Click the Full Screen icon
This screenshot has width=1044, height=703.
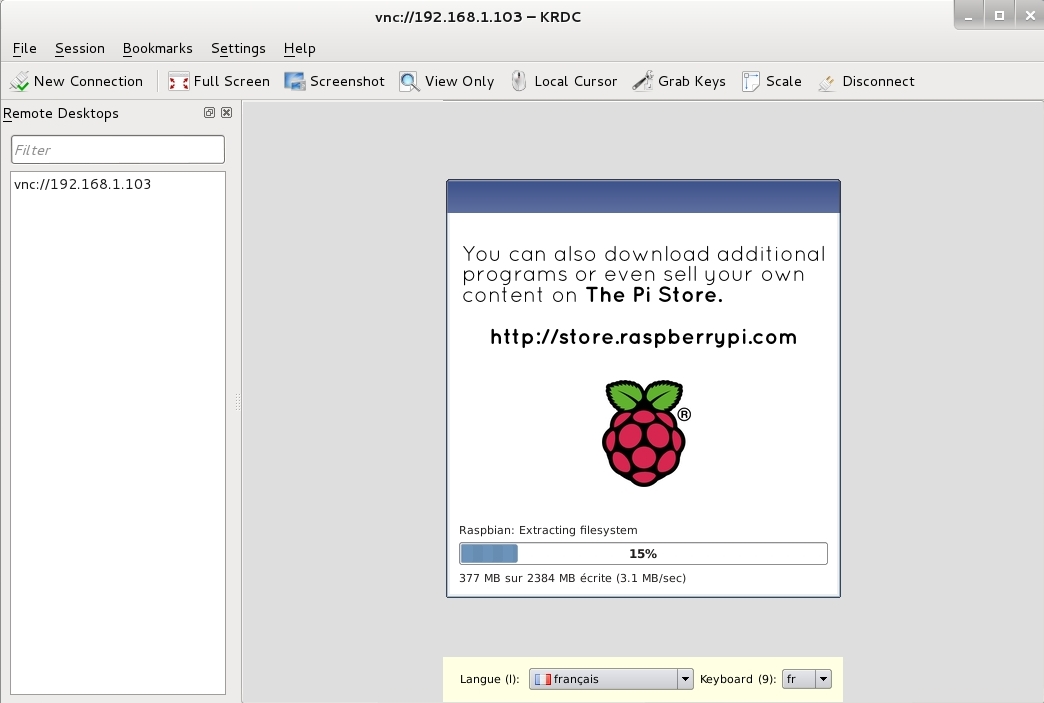click(178, 81)
